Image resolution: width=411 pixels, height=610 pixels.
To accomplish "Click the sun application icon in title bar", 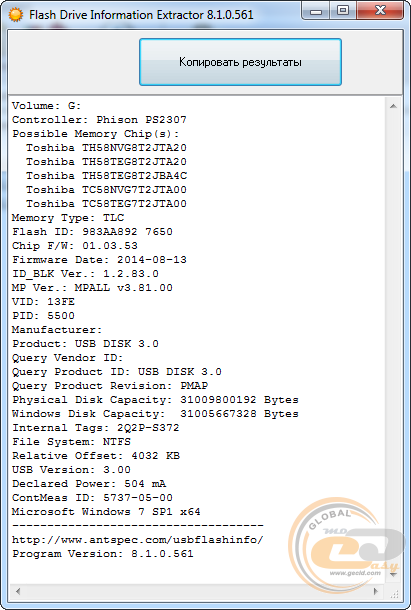I will coord(16,15).
